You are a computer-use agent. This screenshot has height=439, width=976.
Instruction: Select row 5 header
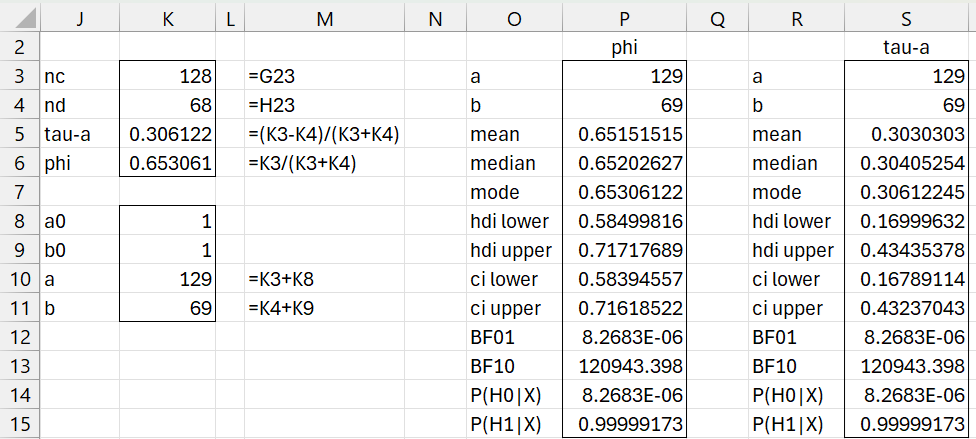tap(20, 134)
